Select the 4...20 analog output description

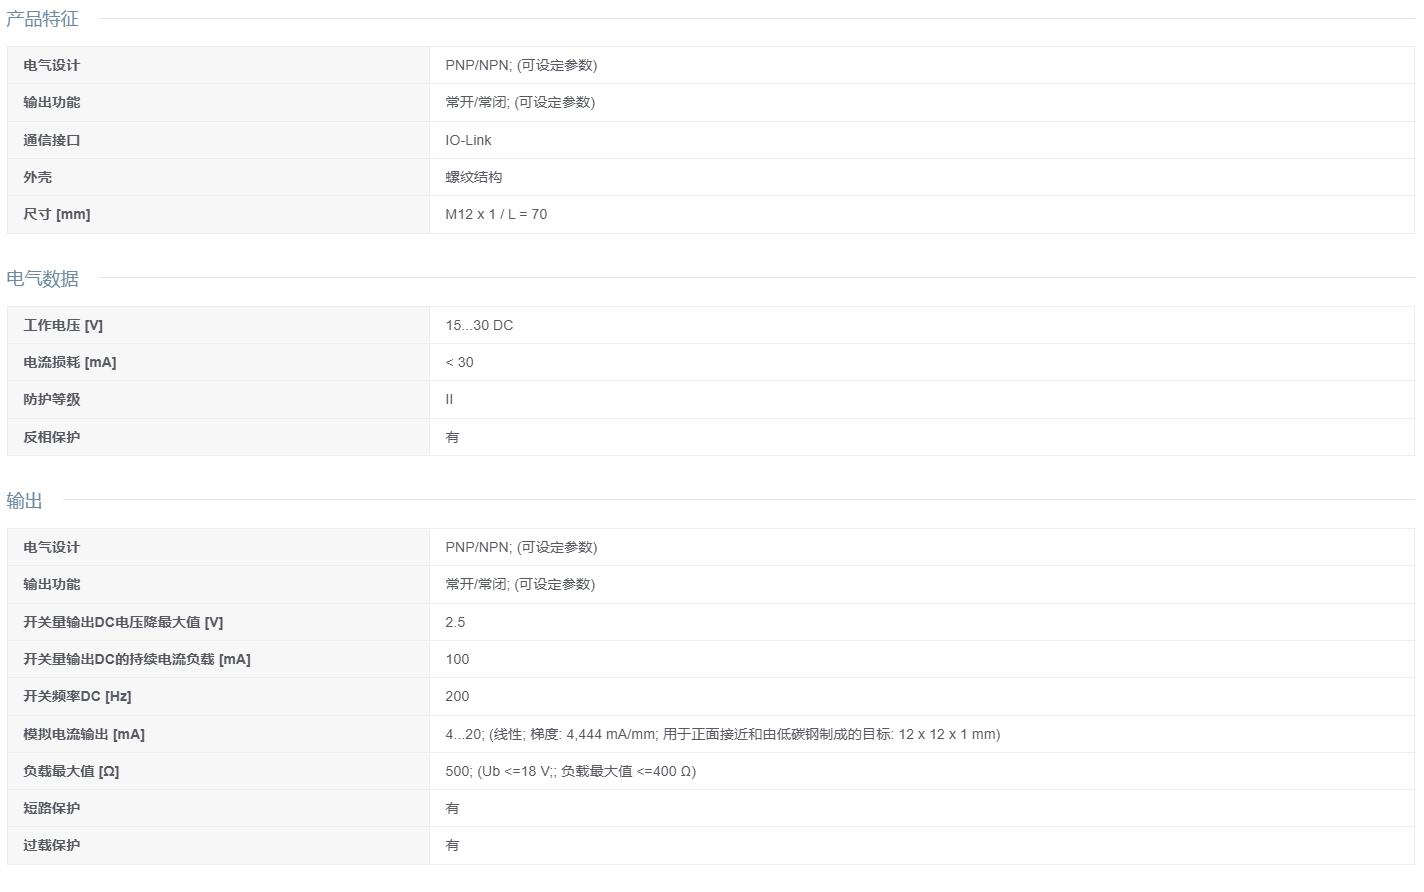pos(722,734)
